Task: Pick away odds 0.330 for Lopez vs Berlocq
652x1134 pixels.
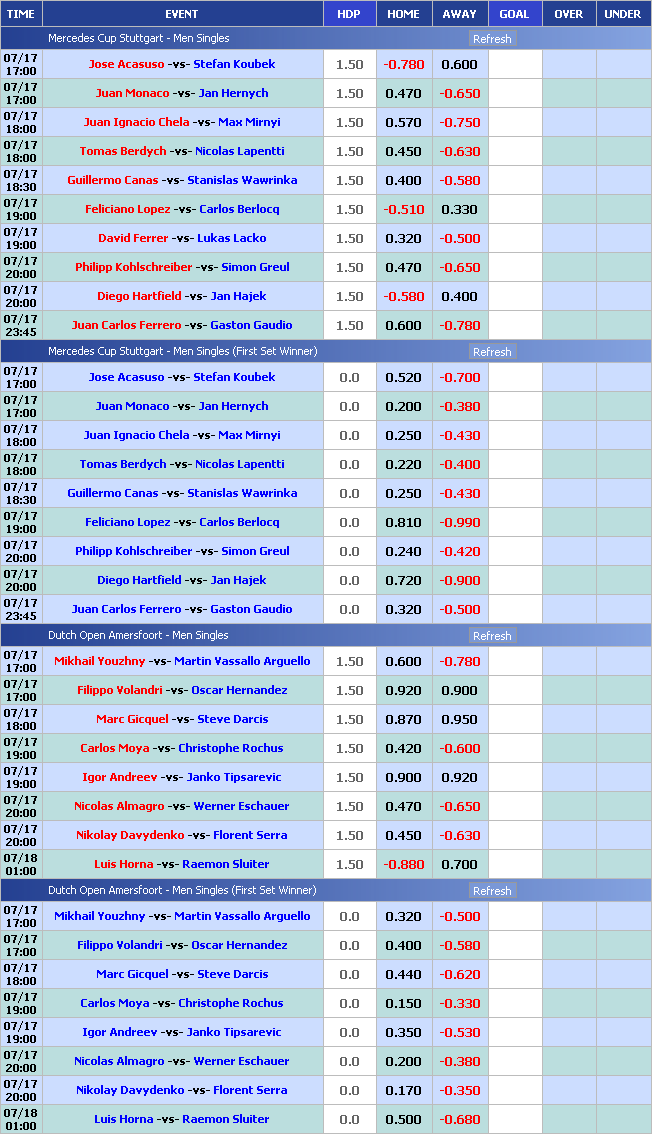Action: 459,209
